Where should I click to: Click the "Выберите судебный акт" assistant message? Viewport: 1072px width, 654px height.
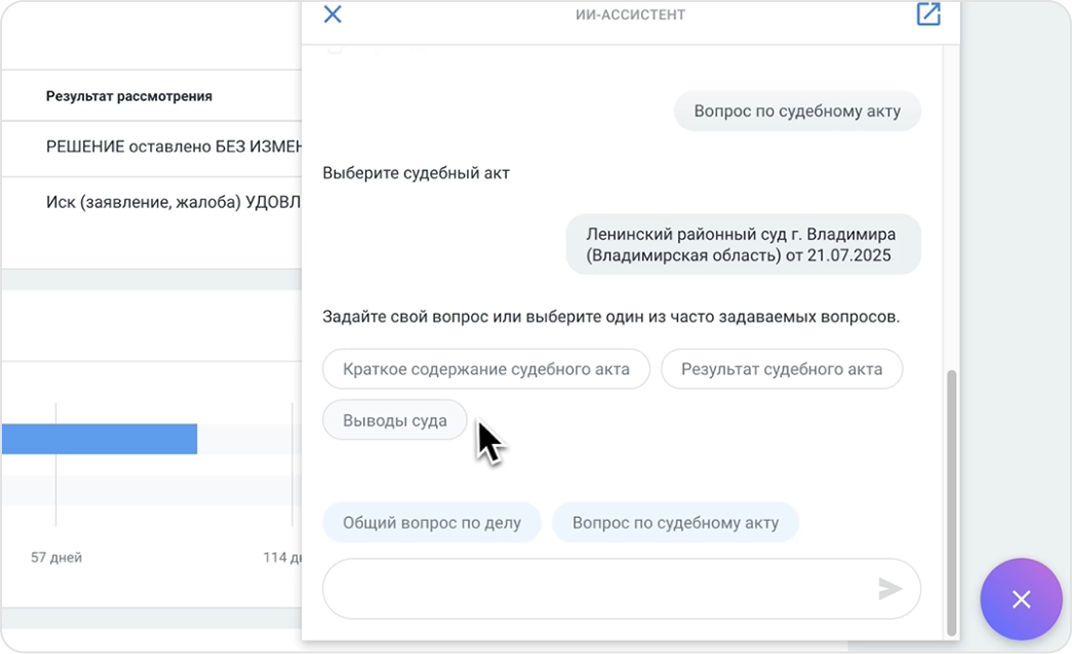[416, 173]
